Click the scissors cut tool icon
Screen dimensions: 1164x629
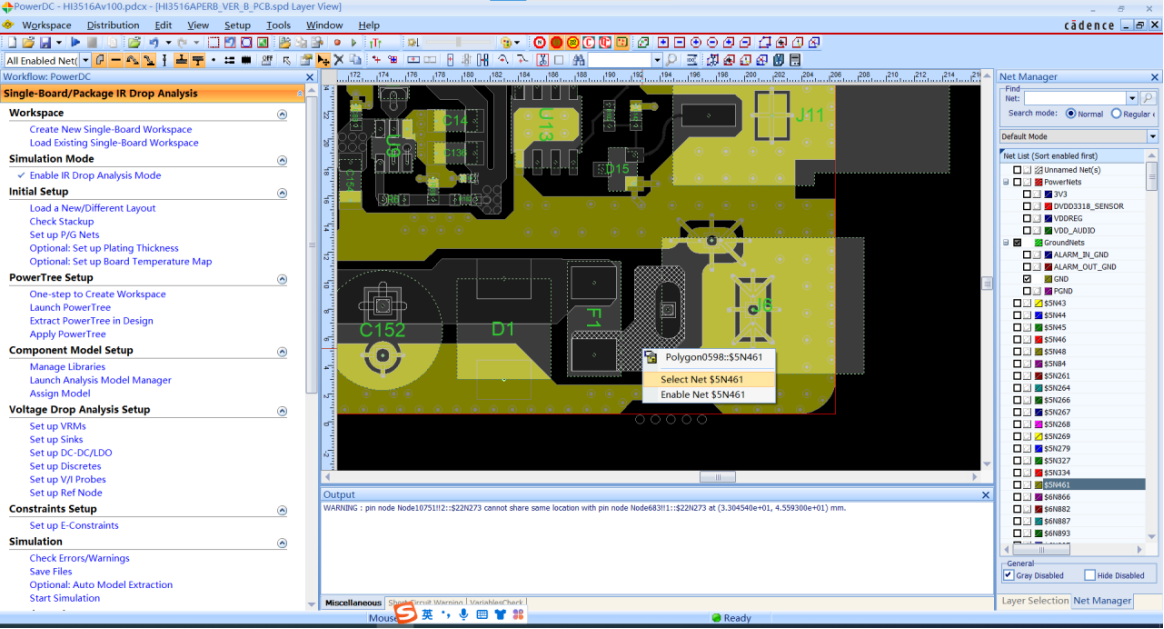(x=542, y=60)
